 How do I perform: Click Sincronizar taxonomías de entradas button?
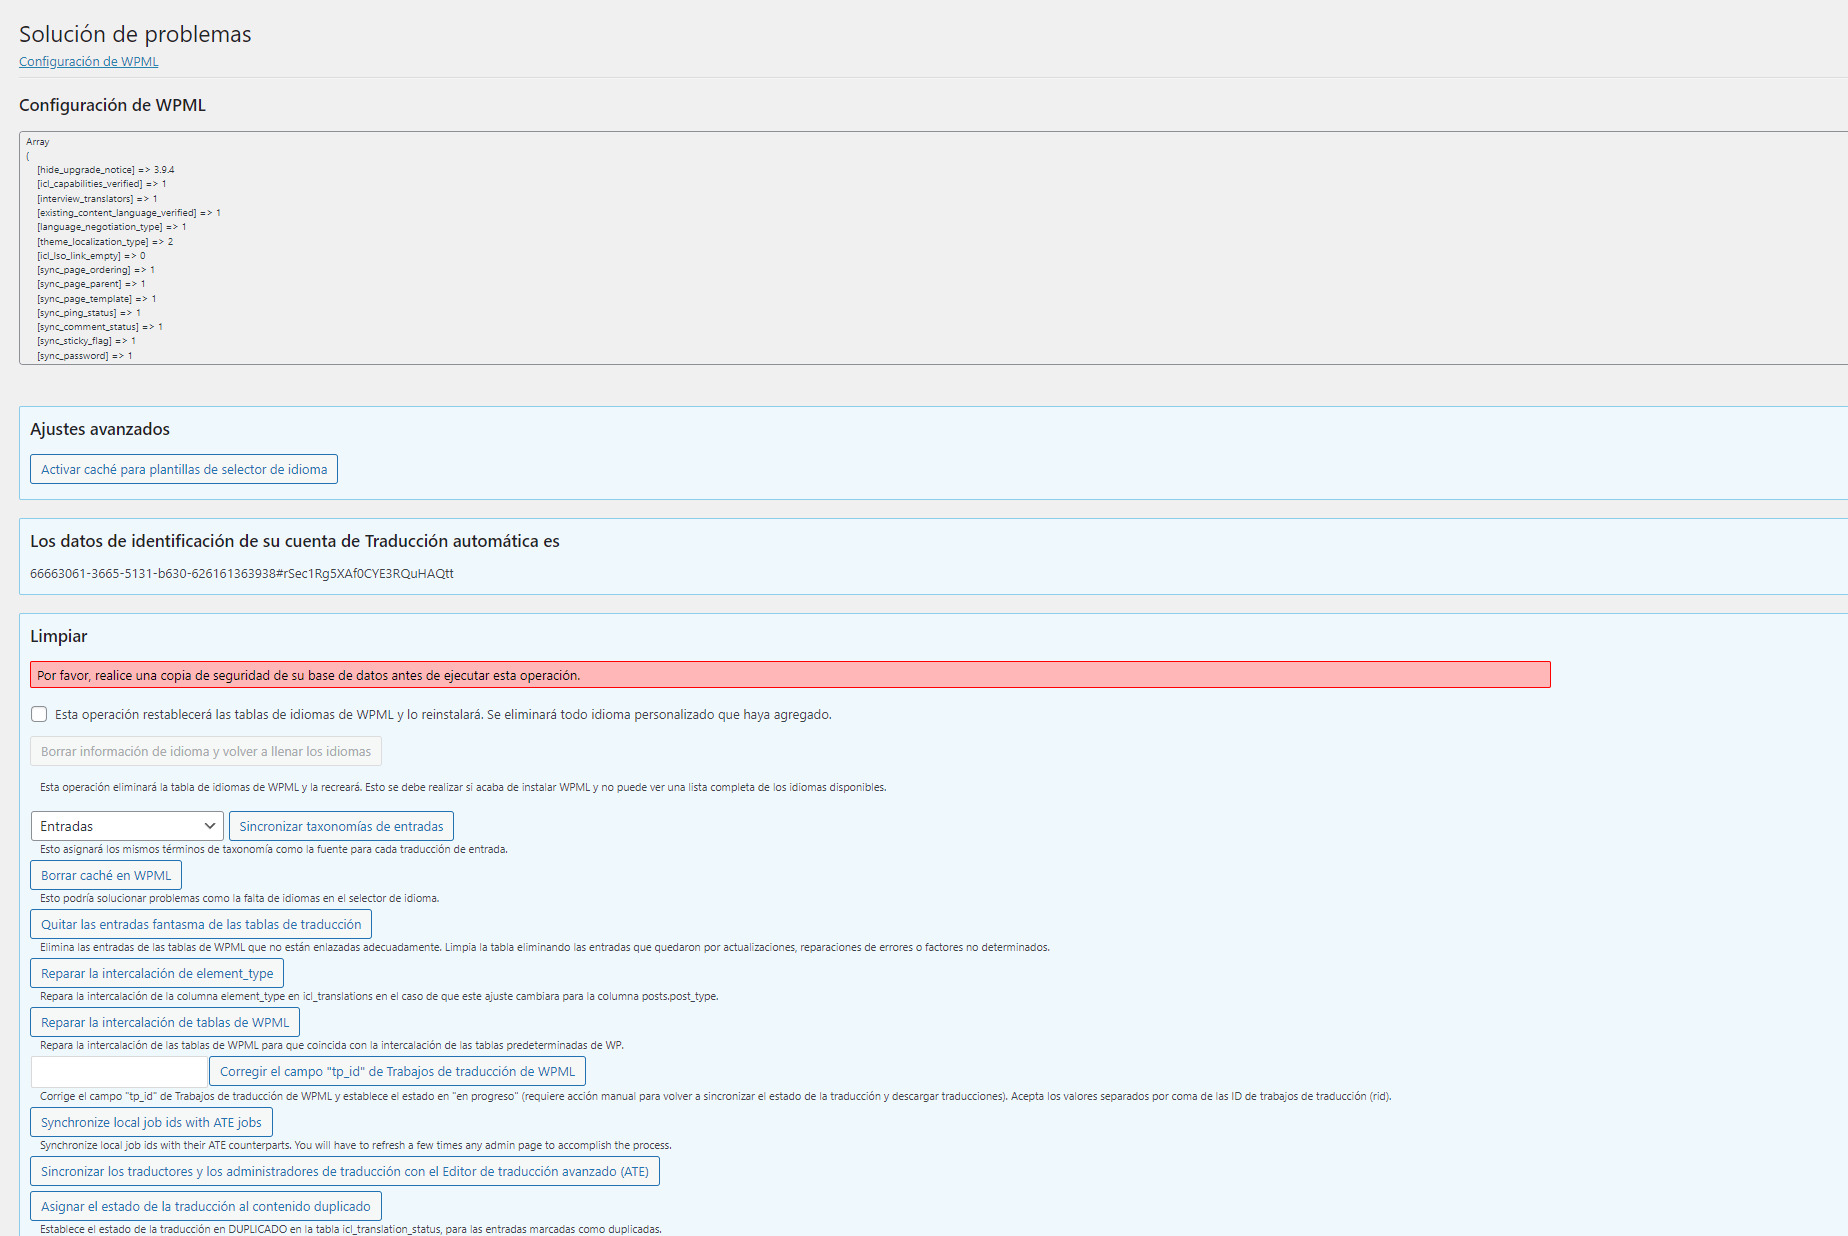tap(341, 826)
